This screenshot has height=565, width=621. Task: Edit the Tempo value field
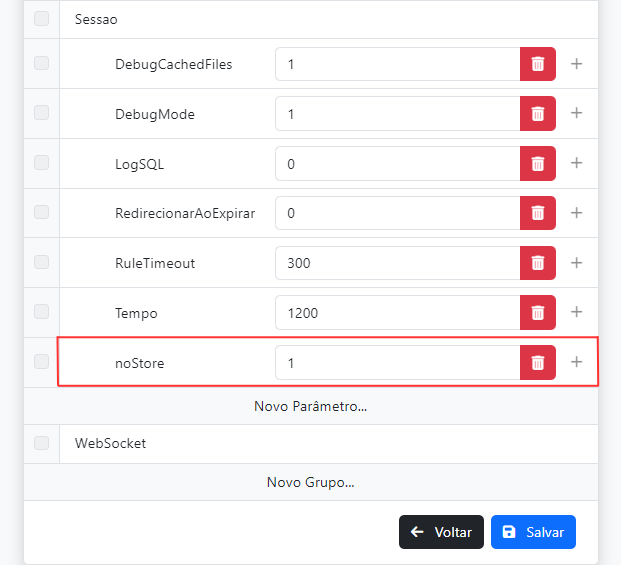[397, 313]
